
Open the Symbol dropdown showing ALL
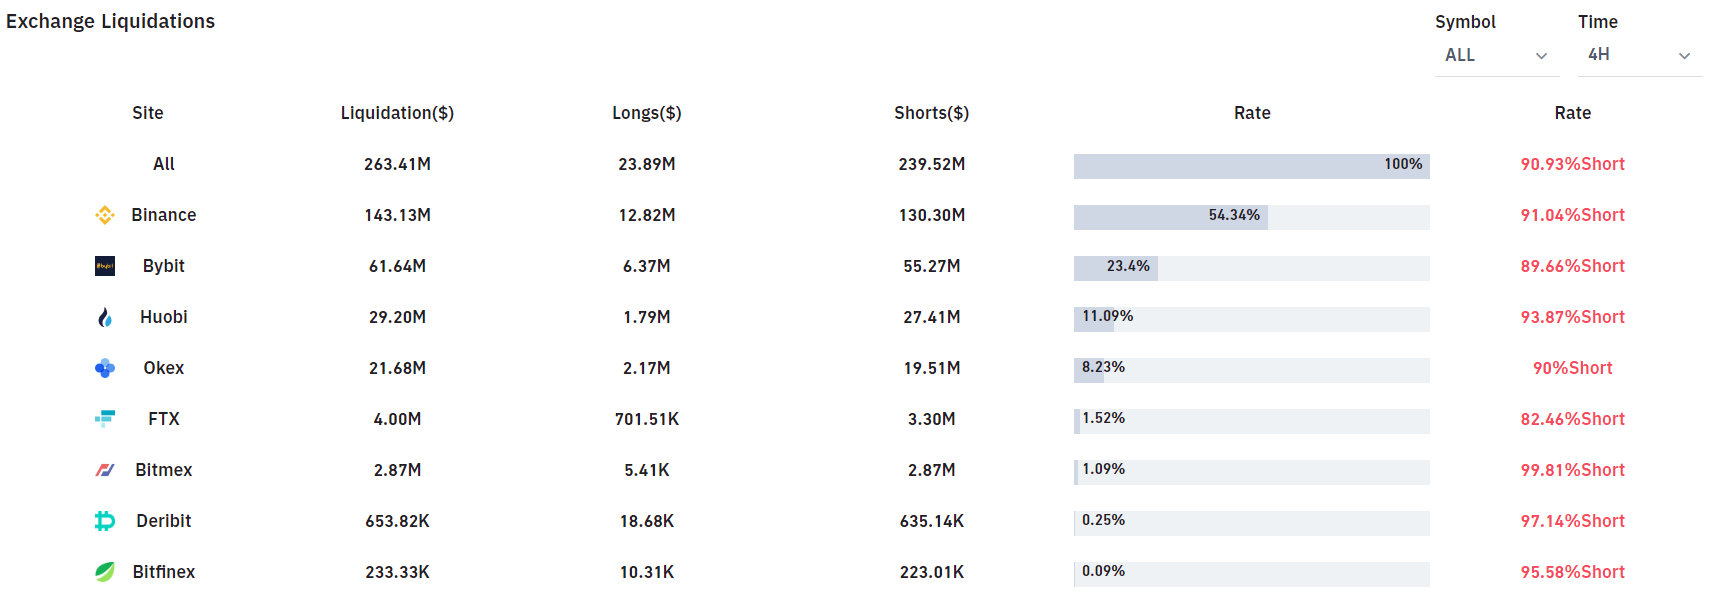tap(1495, 55)
